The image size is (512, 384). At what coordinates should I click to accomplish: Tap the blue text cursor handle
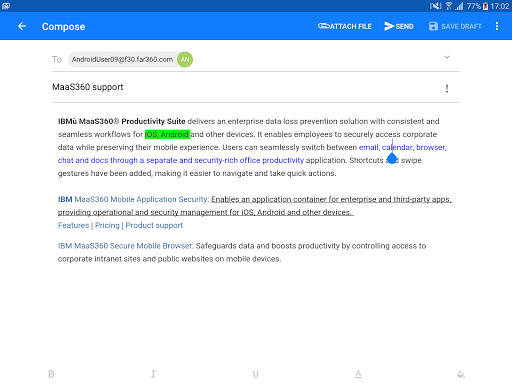(x=392, y=158)
